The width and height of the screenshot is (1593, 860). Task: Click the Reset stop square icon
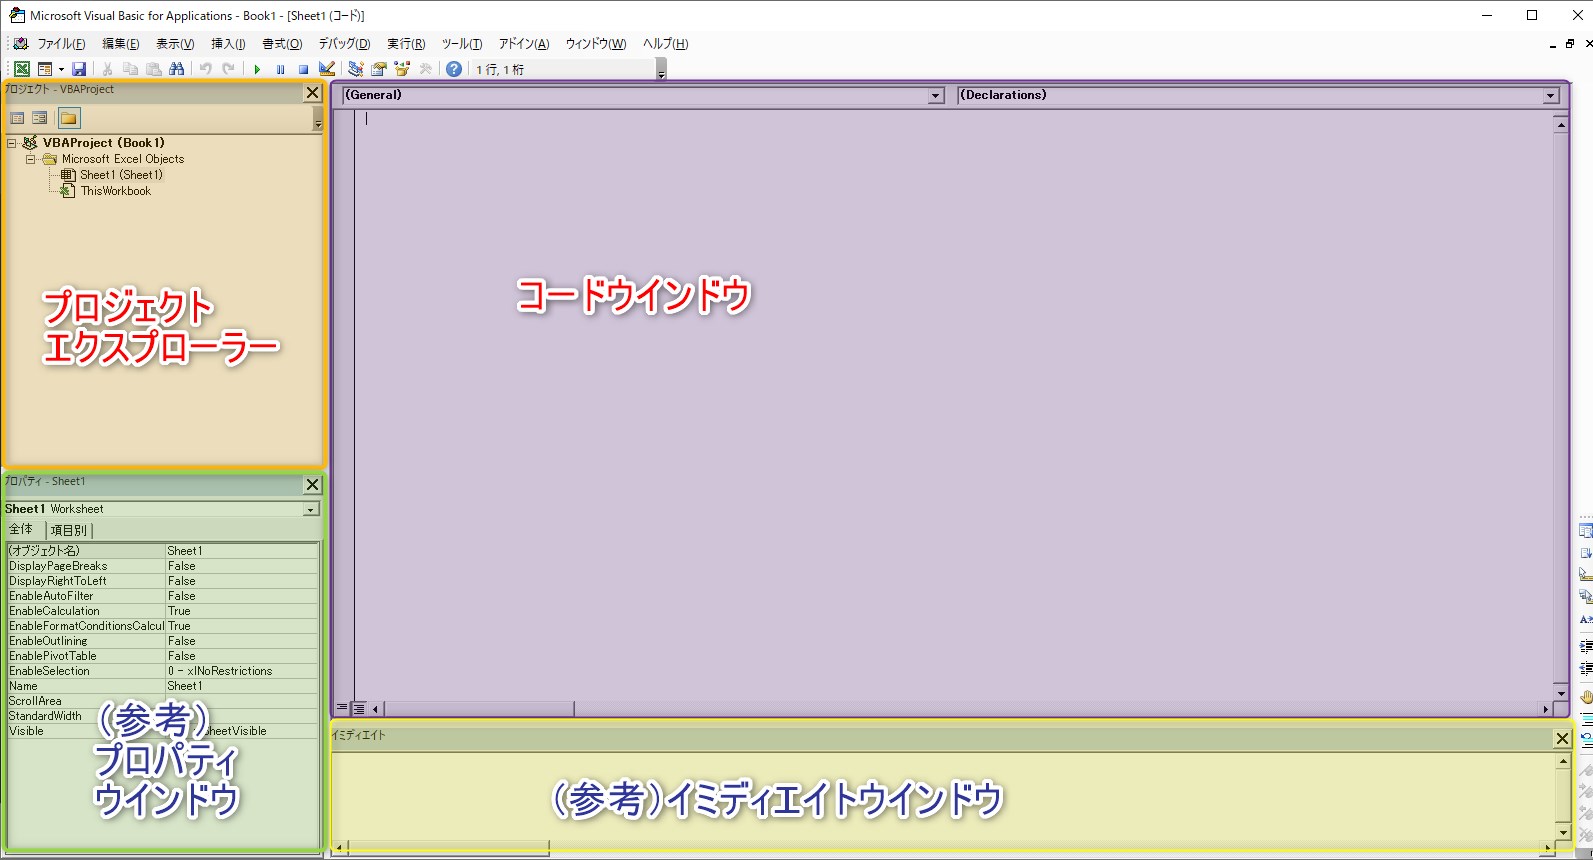(x=303, y=69)
